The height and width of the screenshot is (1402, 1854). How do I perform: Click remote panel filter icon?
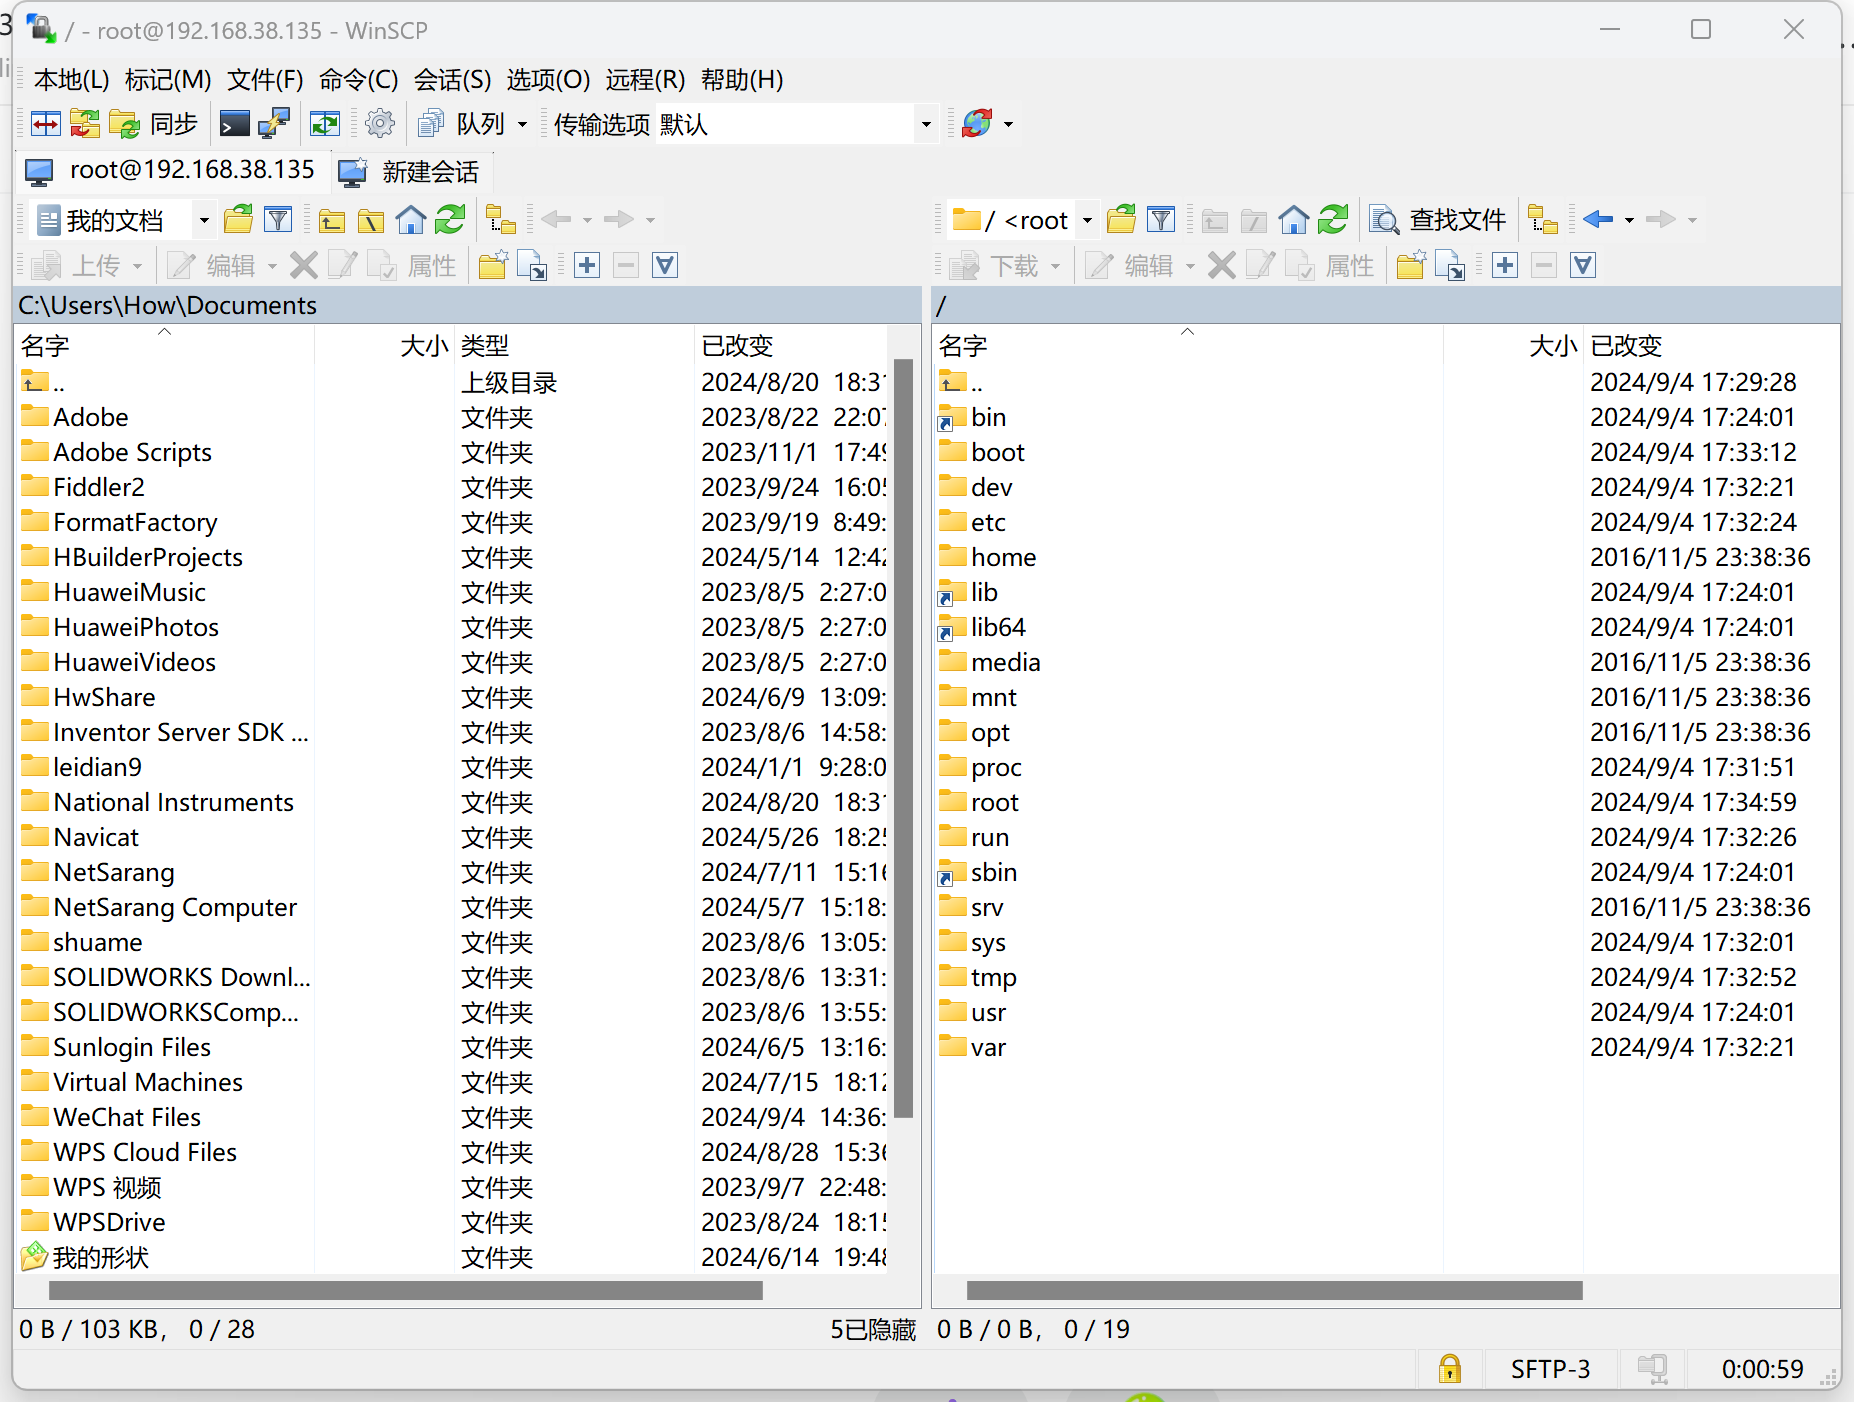coord(1160,219)
